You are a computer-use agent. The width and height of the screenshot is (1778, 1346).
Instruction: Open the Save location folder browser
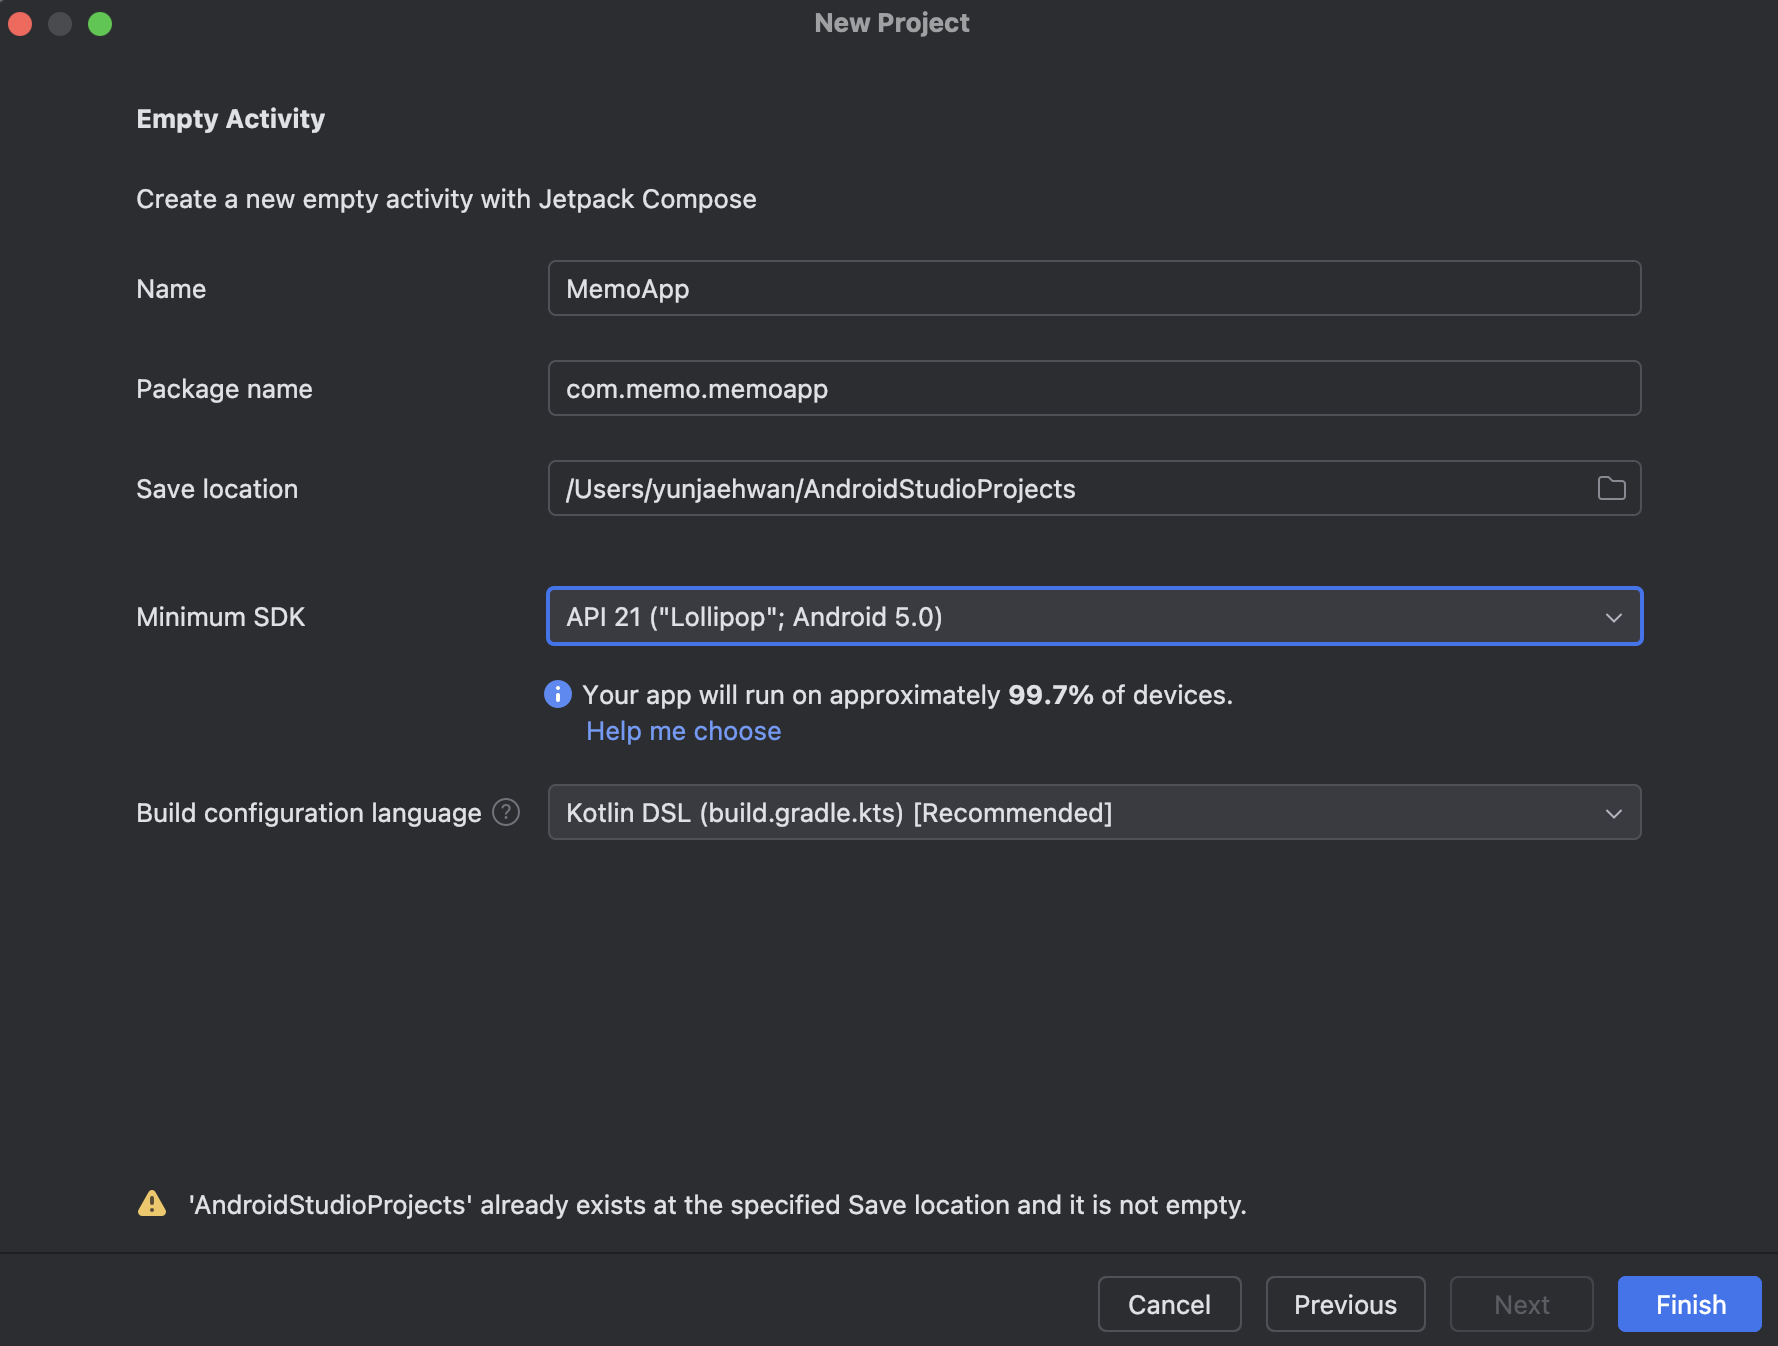(x=1611, y=489)
